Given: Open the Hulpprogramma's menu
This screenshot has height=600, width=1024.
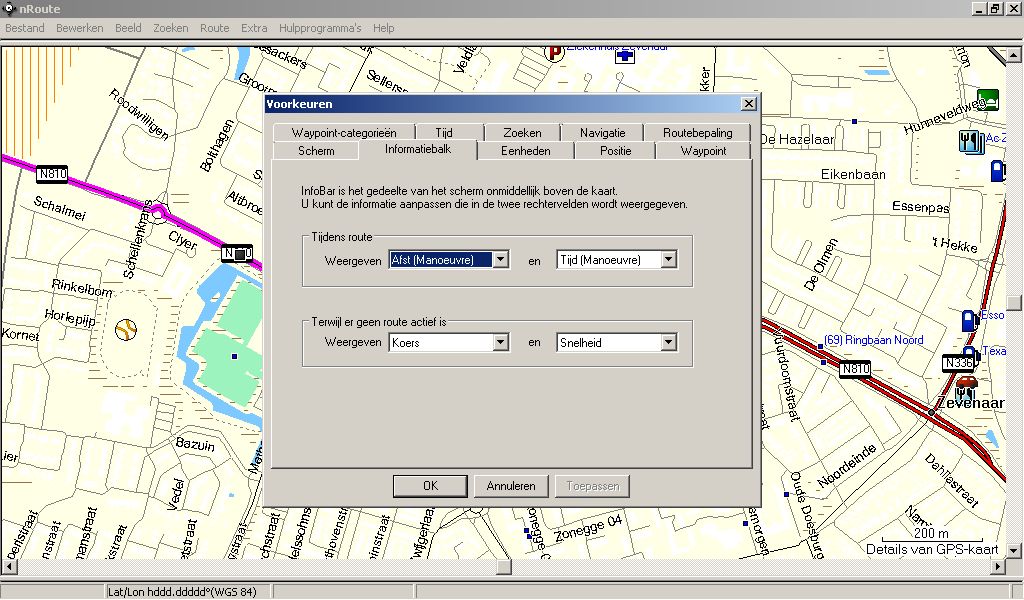Looking at the screenshot, I should click(x=320, y=28).
